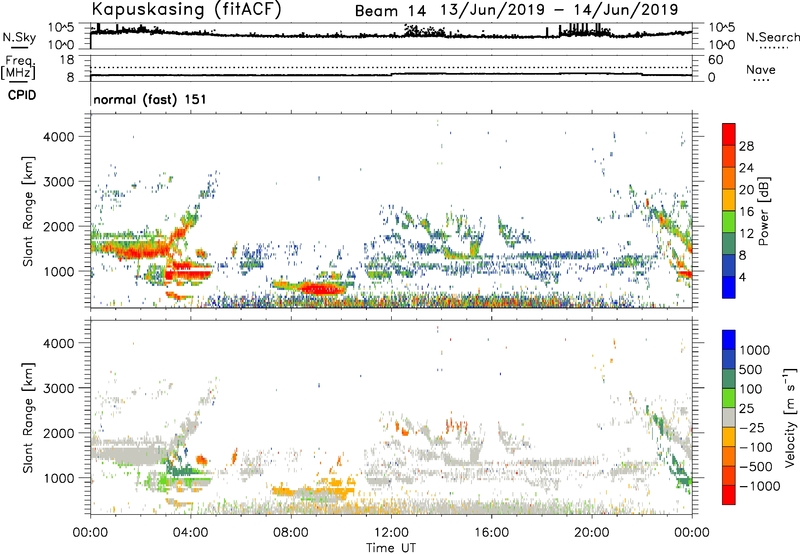Viewport: 800px width, 554px height.
Task: Click the 'Beam 14' label
Action: click(x=390, y=11)
